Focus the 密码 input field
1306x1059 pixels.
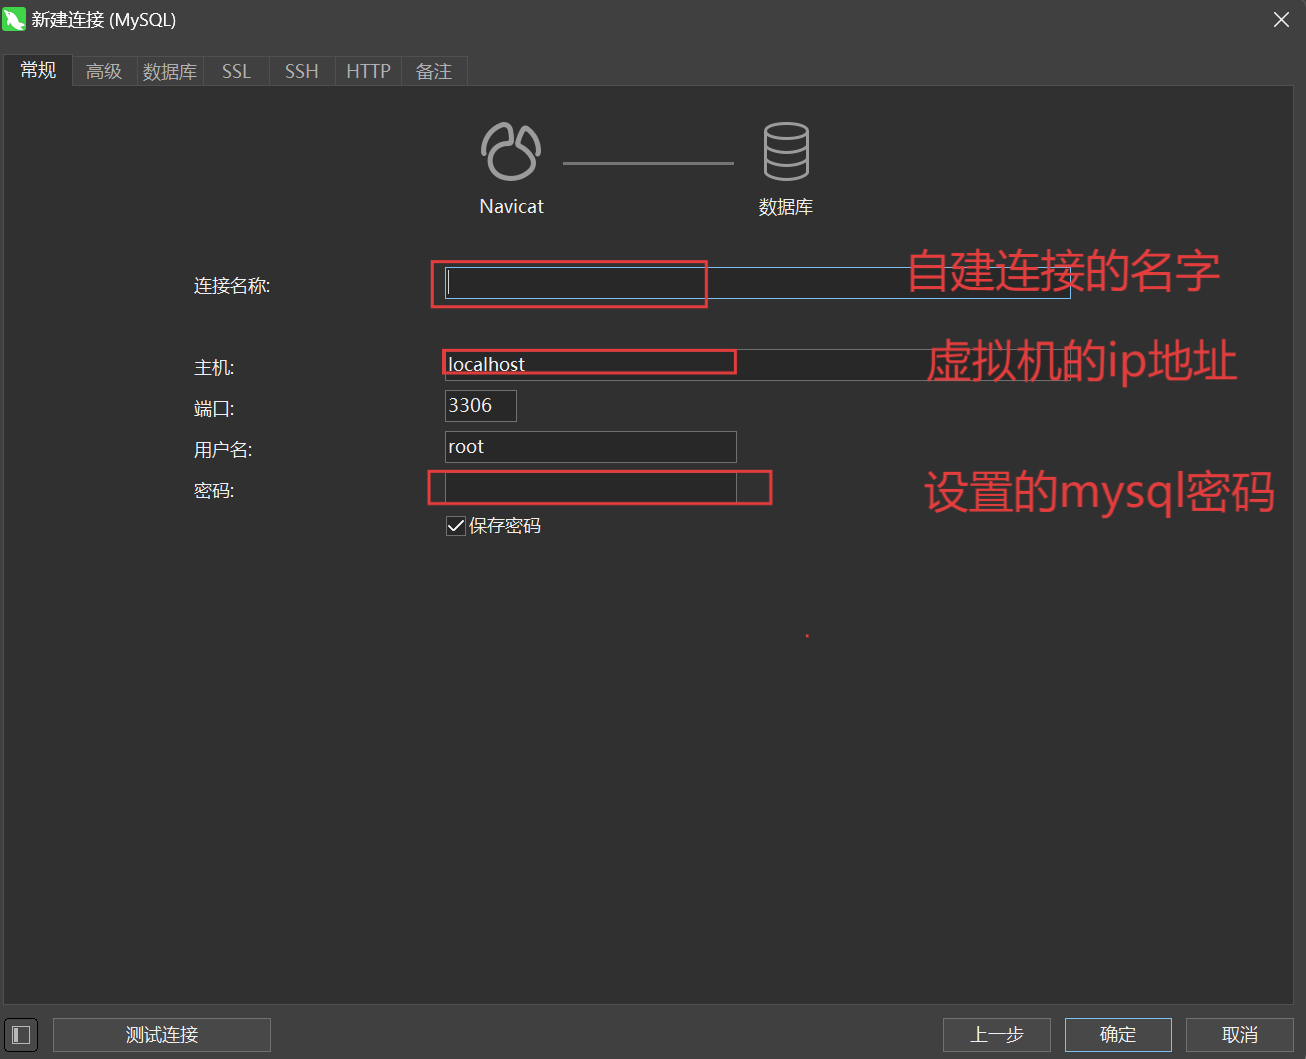click(x=590, y=487)
